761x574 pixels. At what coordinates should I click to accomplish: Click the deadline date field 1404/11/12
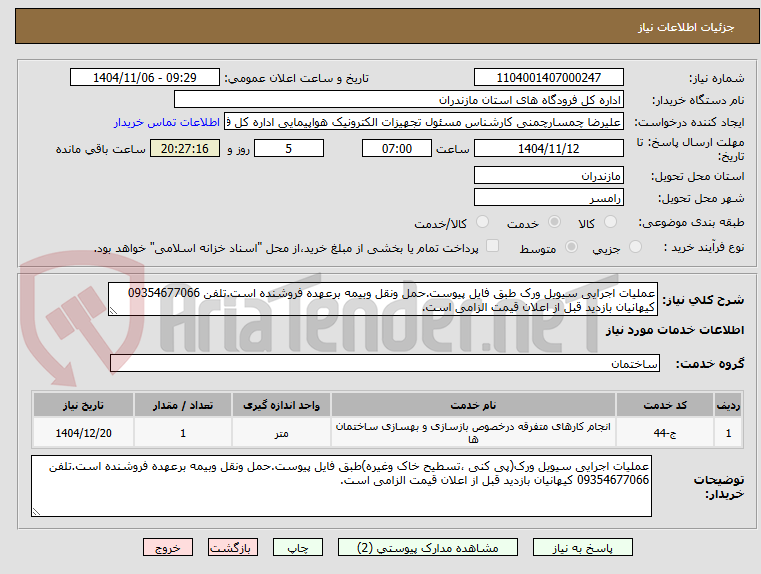click(x=548, y=148)
